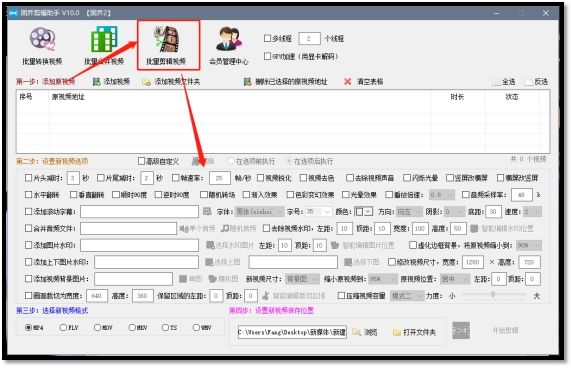Screen dimensions: 571x368
Task: Tick the 视频锐化 video sharpen checkbox
Action: click(260, 178)
